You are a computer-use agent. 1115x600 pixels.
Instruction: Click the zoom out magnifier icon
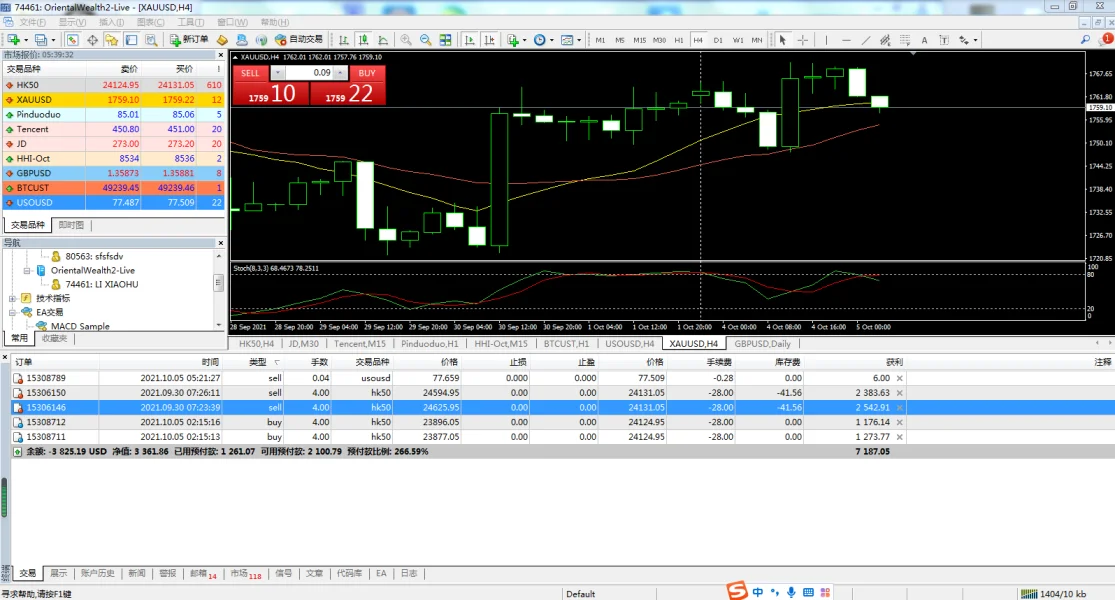pyautogui.click(x=426, y=40)
